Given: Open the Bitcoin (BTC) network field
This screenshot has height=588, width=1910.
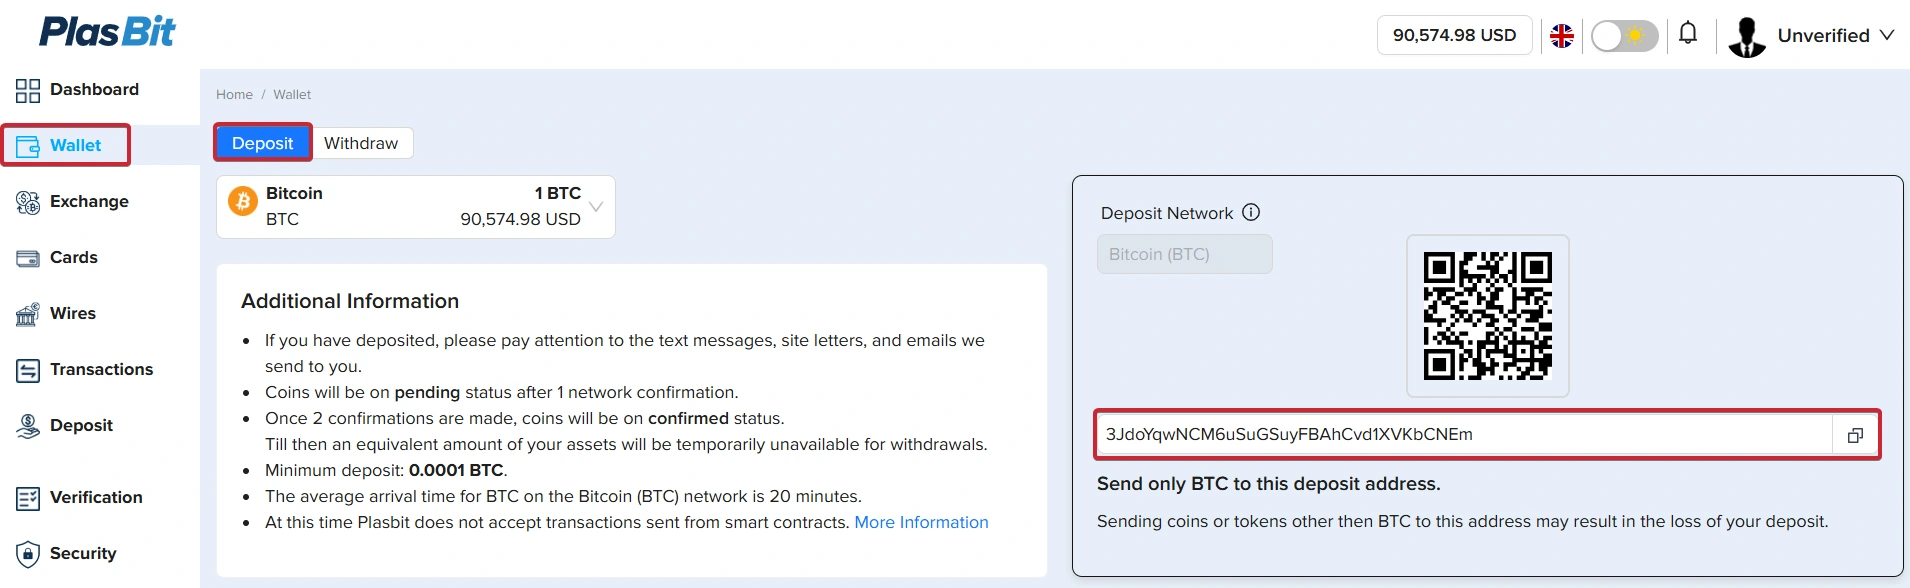Looking at the screenshot, I should (1184, 253).
